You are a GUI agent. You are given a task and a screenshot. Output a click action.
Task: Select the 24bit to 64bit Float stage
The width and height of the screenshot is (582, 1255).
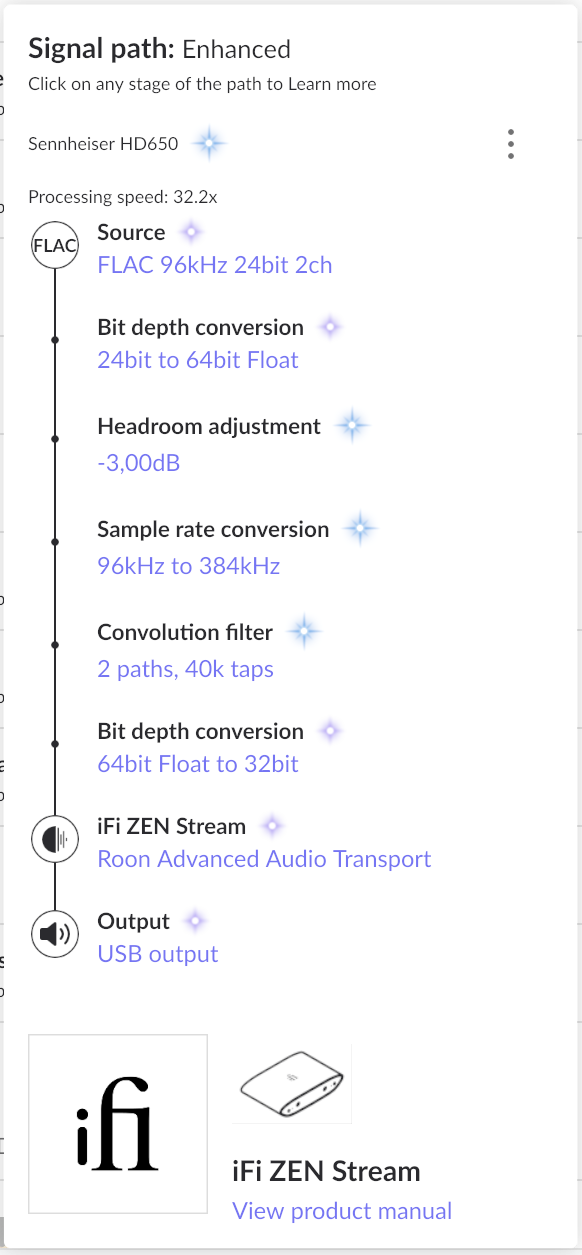click(x=198, y=360)
